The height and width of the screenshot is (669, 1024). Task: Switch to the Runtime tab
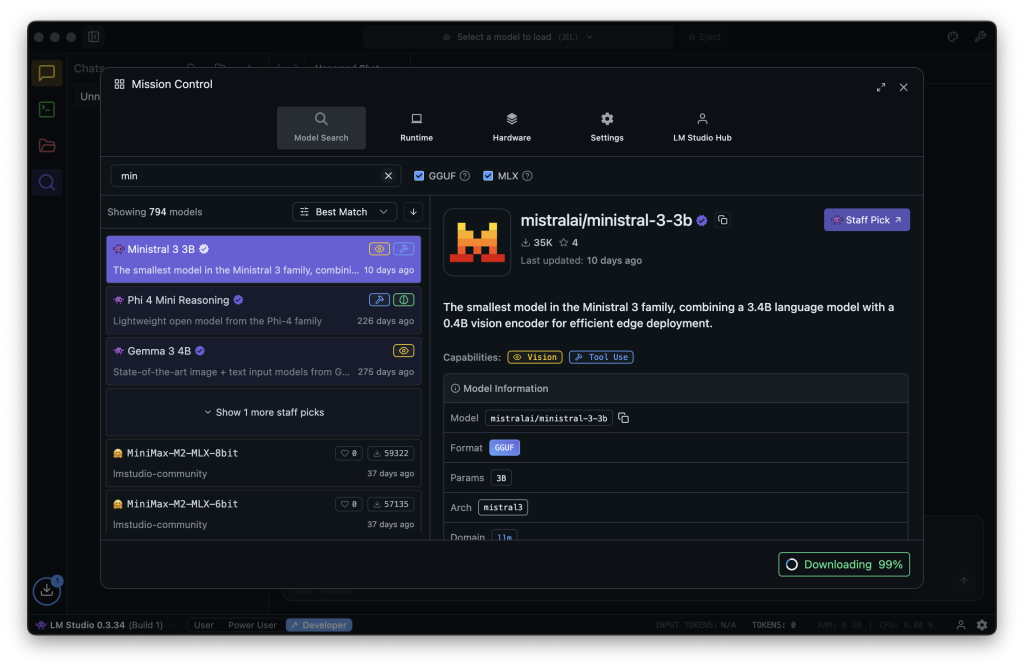tap(416, 127)
